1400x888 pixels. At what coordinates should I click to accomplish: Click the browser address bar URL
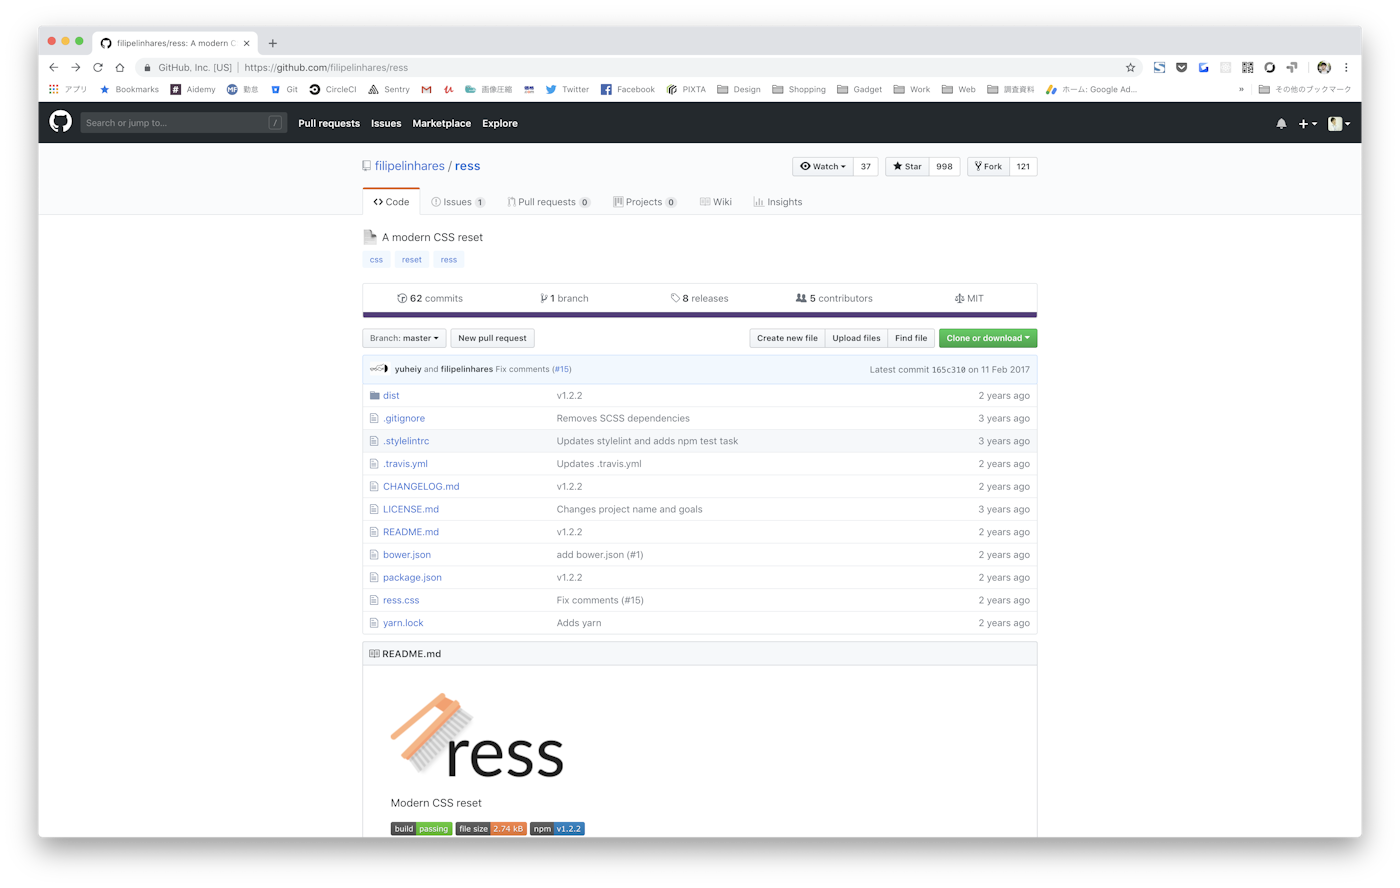point(326,68)
